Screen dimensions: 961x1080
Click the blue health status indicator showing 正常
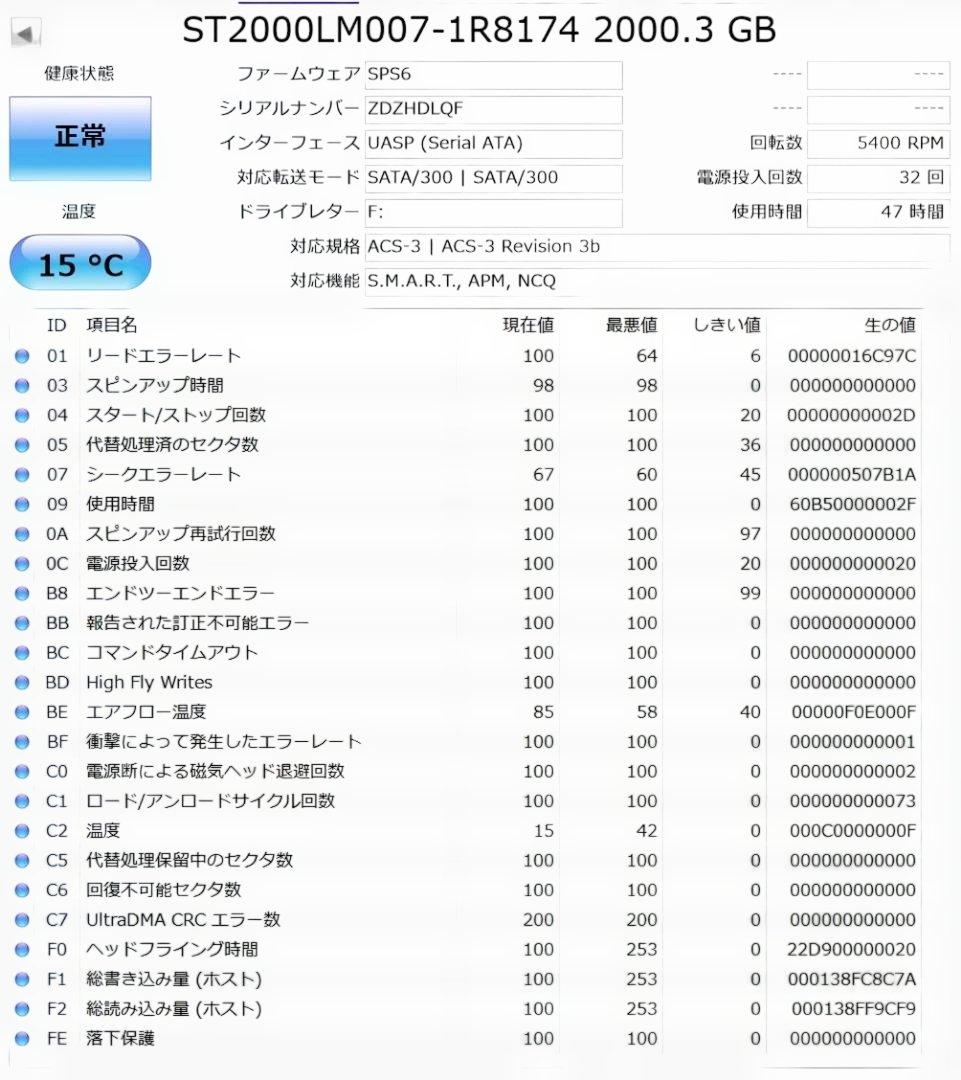point(79,138)
